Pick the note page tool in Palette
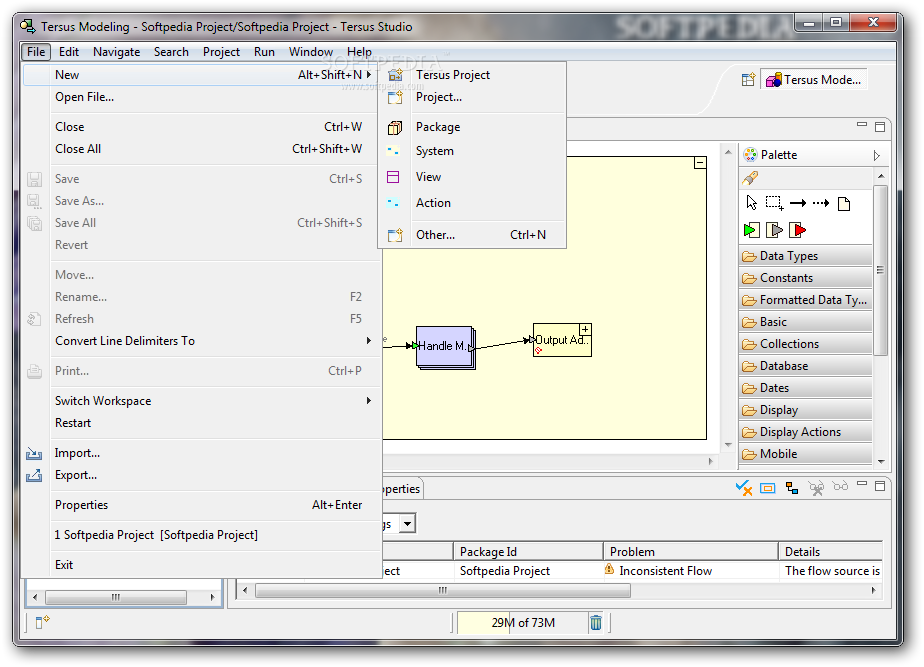924x667 pixels. pyautogui.click(x=844, y=204)
